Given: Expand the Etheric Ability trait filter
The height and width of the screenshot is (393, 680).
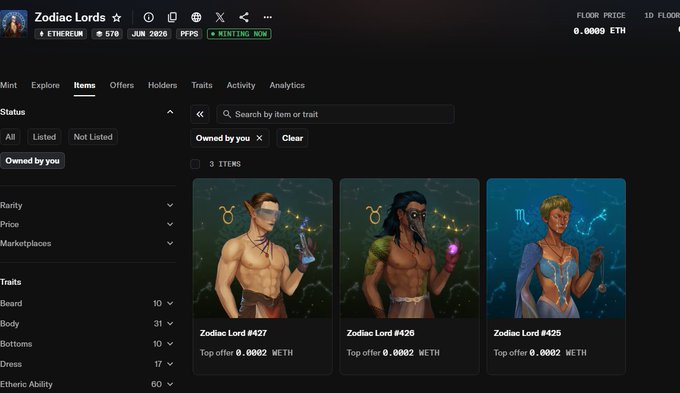Looking at the screenshot, I should (x=87, y=384).
